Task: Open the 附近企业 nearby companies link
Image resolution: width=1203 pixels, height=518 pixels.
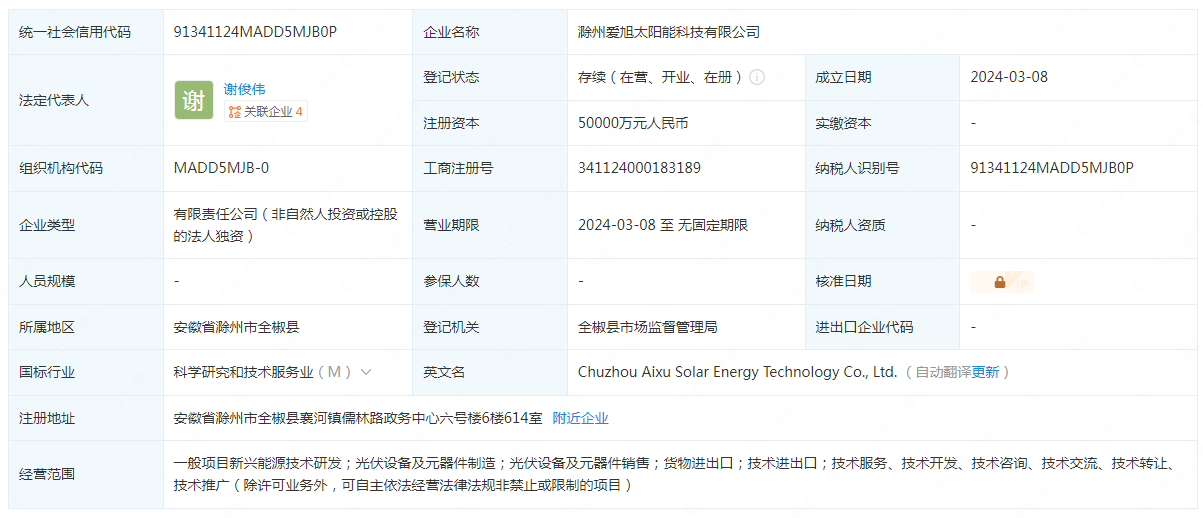Action: (x=580, y=418)
